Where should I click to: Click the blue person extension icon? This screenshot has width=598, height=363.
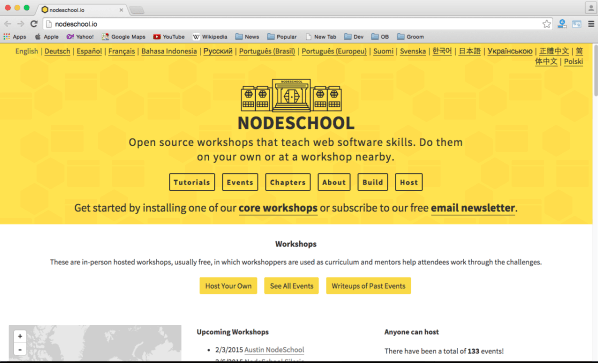coord(562,24)
